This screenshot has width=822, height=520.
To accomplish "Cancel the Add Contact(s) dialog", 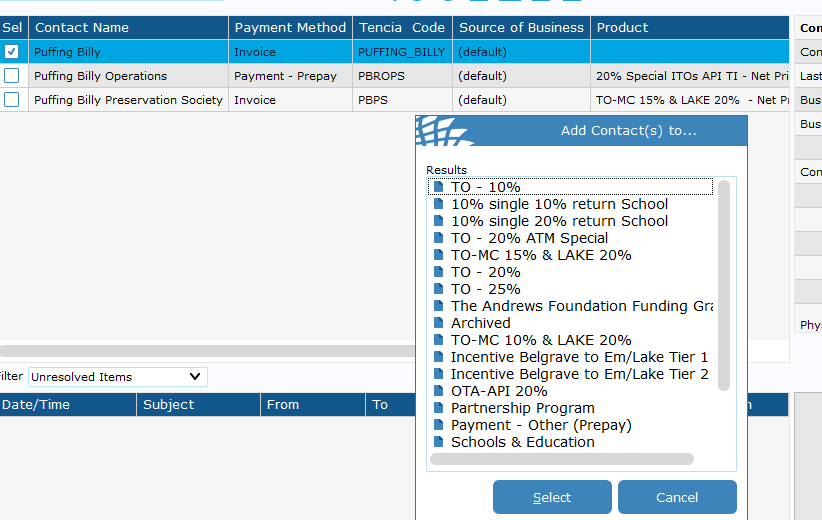I will tap(677, 497).
